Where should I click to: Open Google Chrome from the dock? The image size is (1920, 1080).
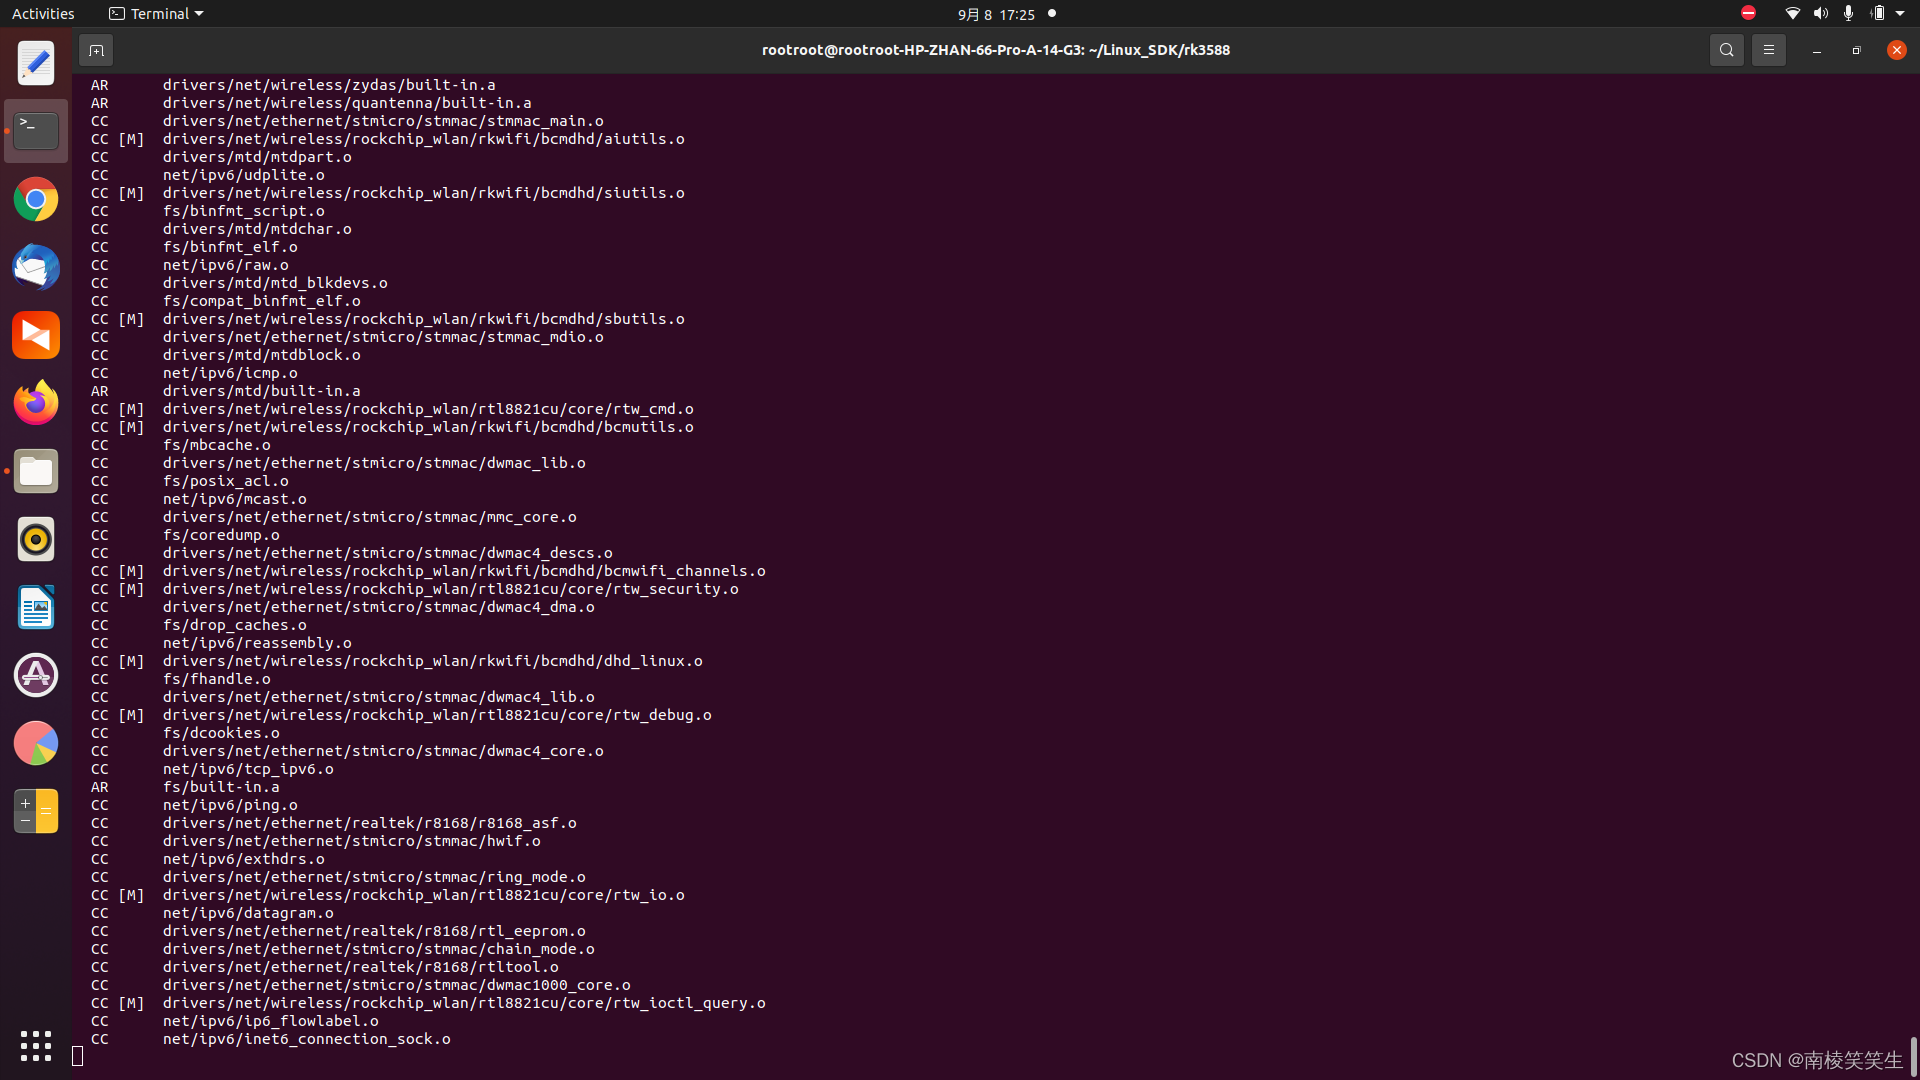[36, 199]
